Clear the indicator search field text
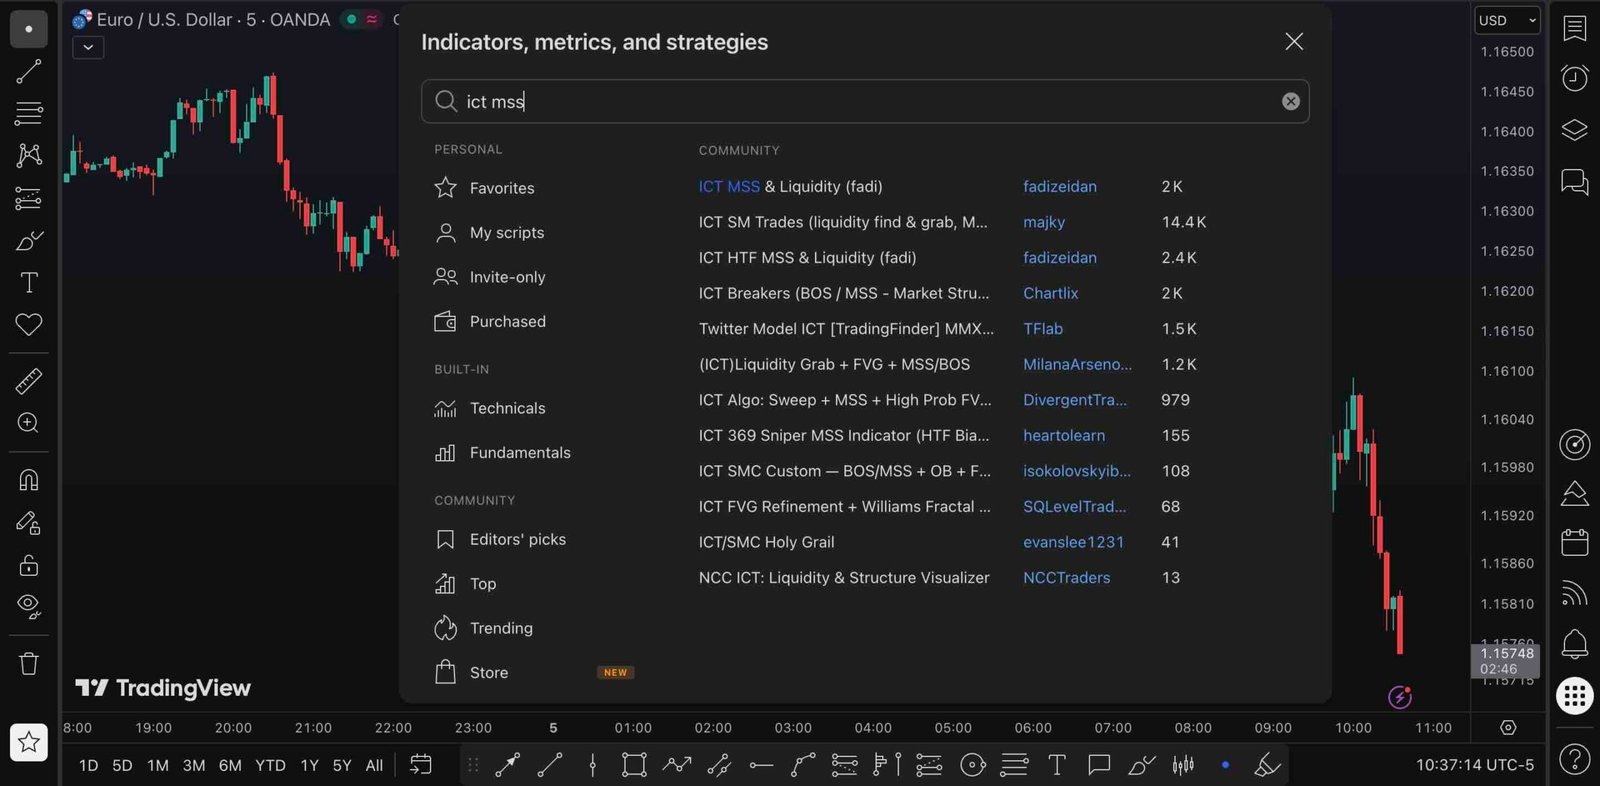The width and height of the screenshot is (1600, 786). 1290,101
